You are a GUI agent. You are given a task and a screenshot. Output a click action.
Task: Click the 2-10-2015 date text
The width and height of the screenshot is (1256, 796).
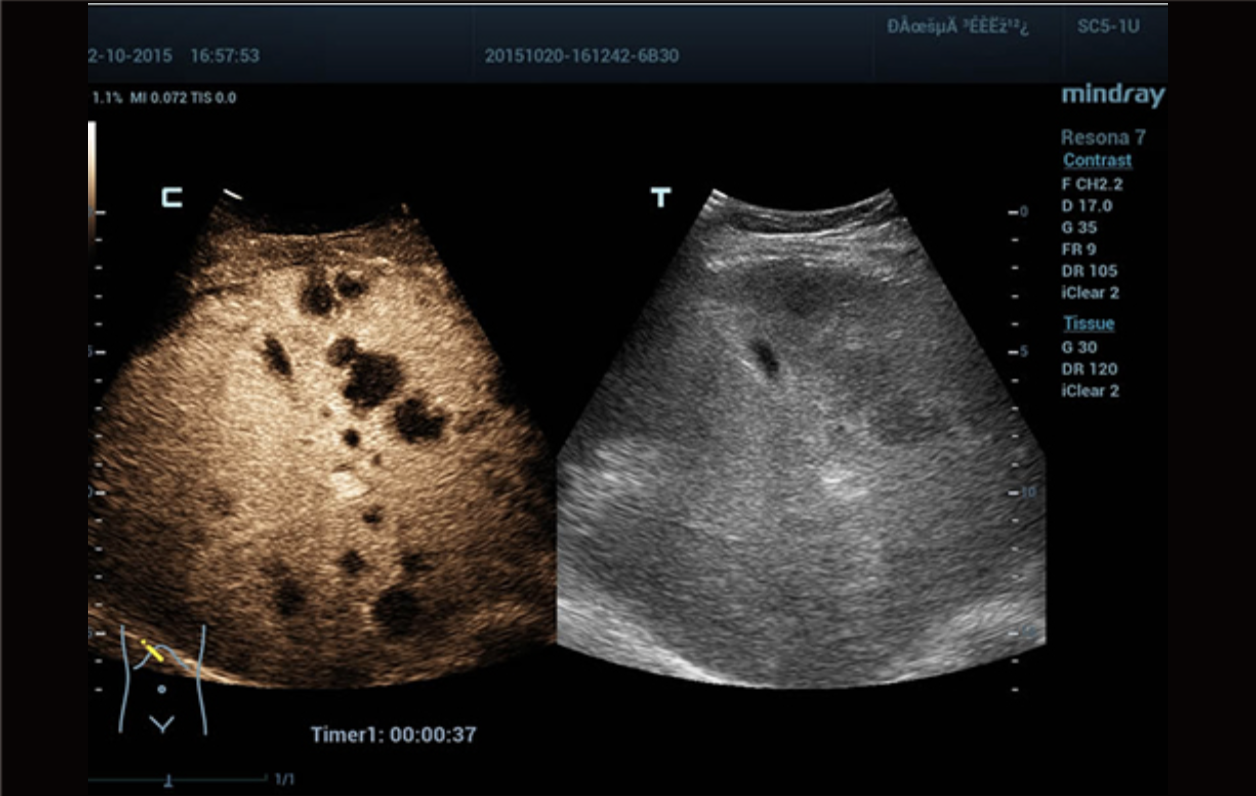click(129, 56)
